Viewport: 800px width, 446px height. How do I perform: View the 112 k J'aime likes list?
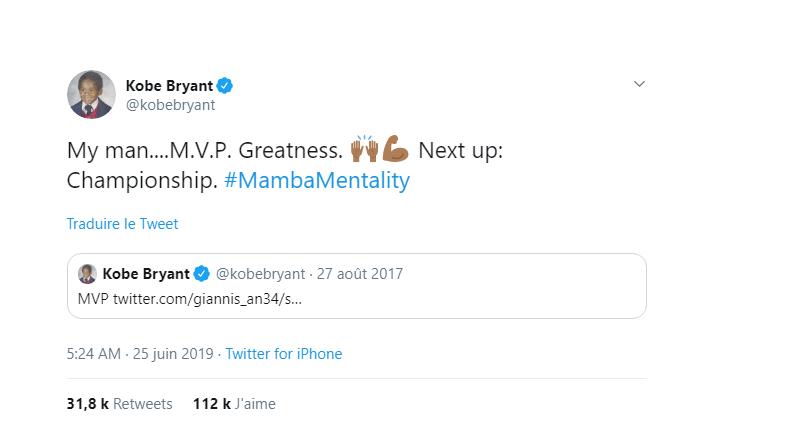click(234, 404)
